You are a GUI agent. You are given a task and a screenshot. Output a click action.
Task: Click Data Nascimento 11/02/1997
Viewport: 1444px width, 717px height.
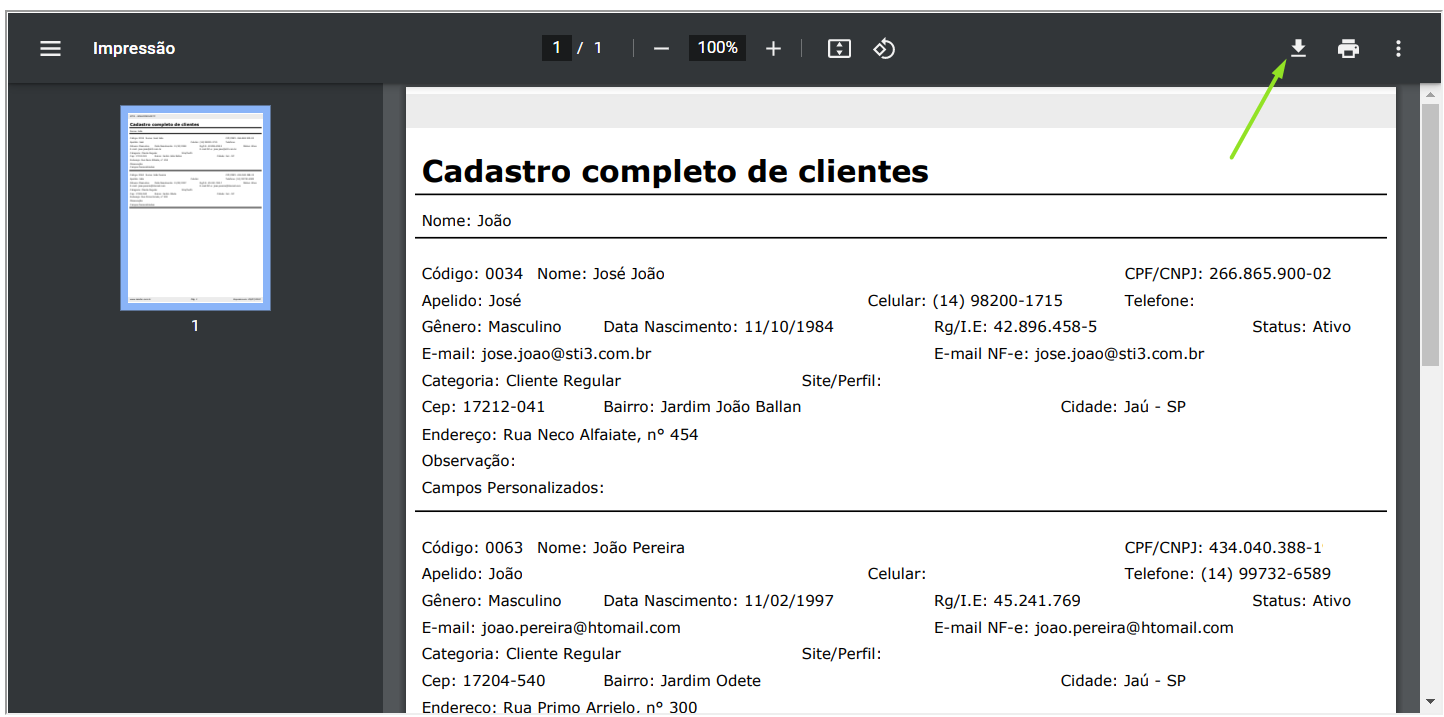tap(719, 601)
